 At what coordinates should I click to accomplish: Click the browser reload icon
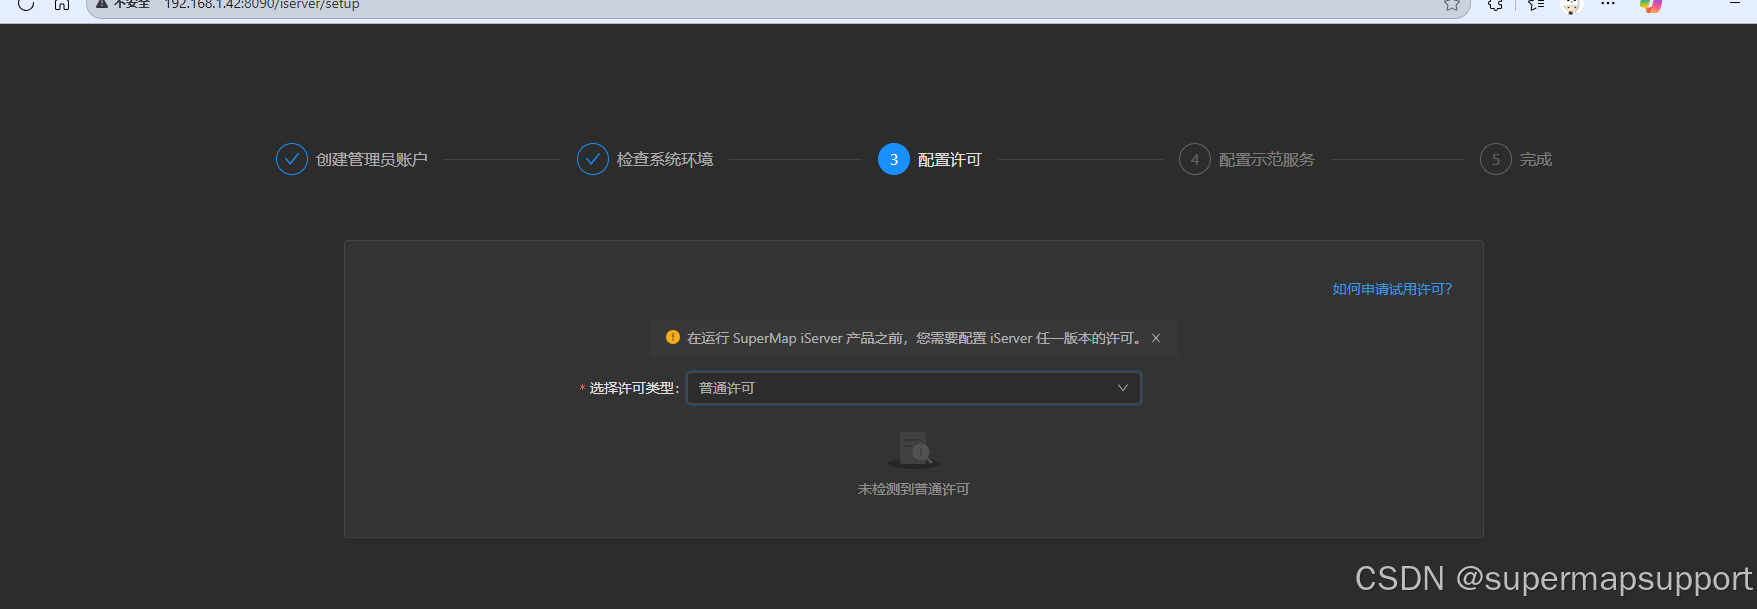(26, 4)
